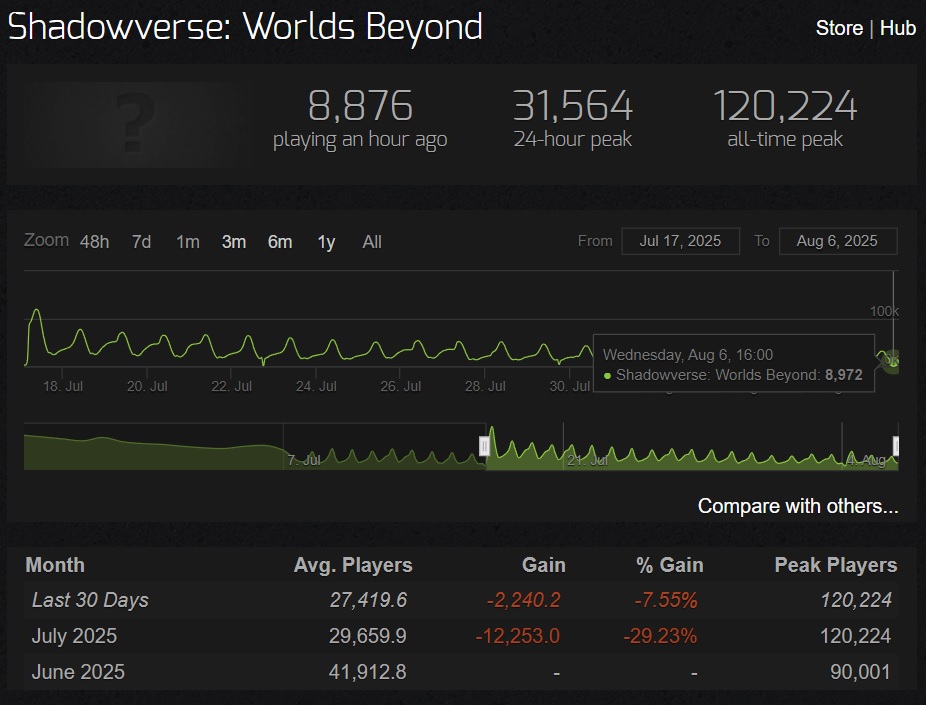
Task: Click the -12,253.0 gain value
Action: (x=517, y=636)
